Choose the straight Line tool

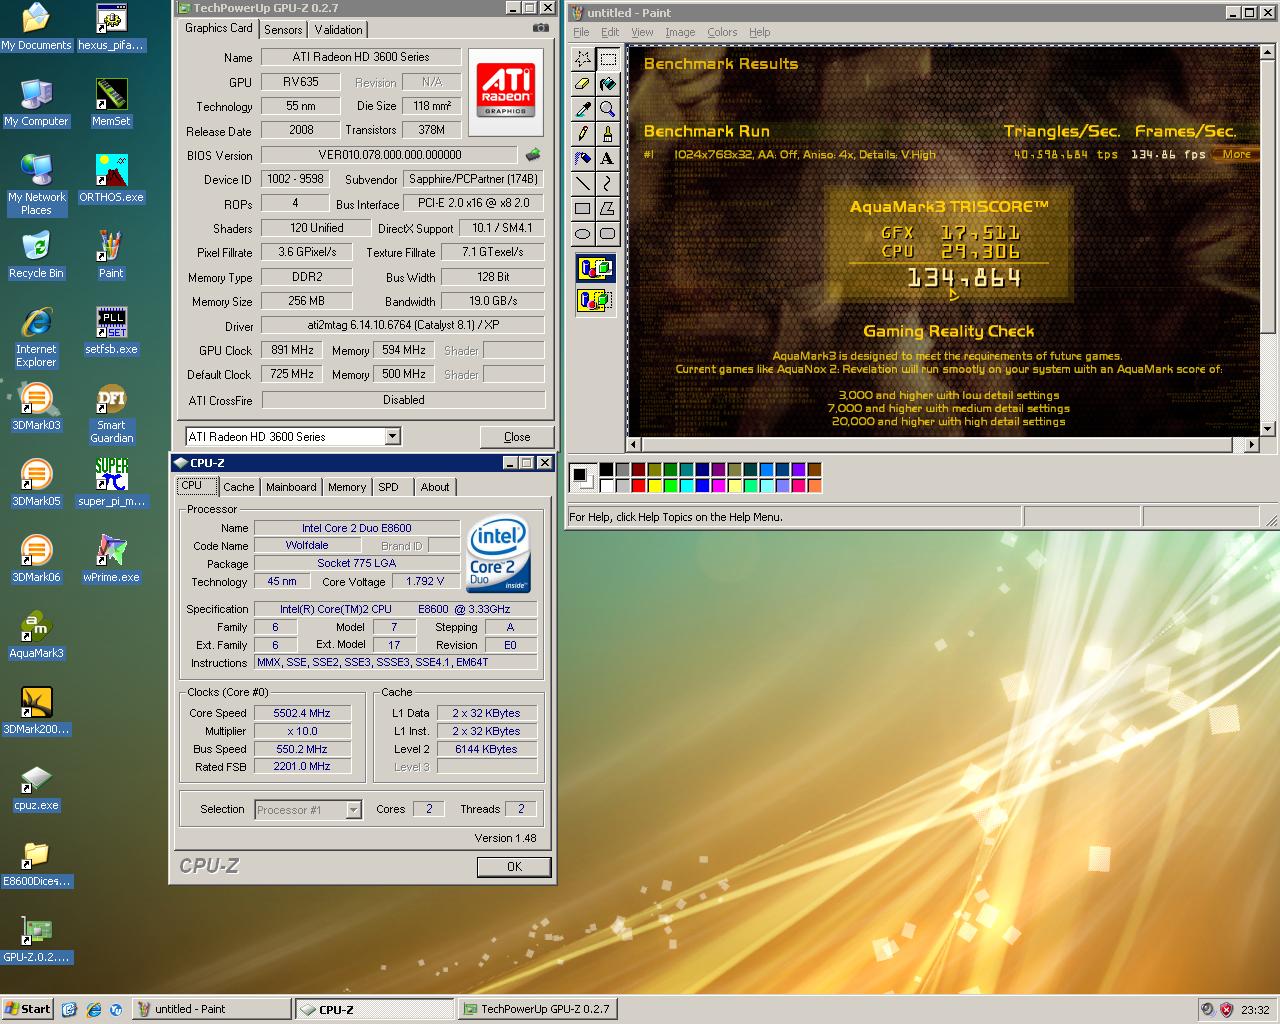click(583, 184)
